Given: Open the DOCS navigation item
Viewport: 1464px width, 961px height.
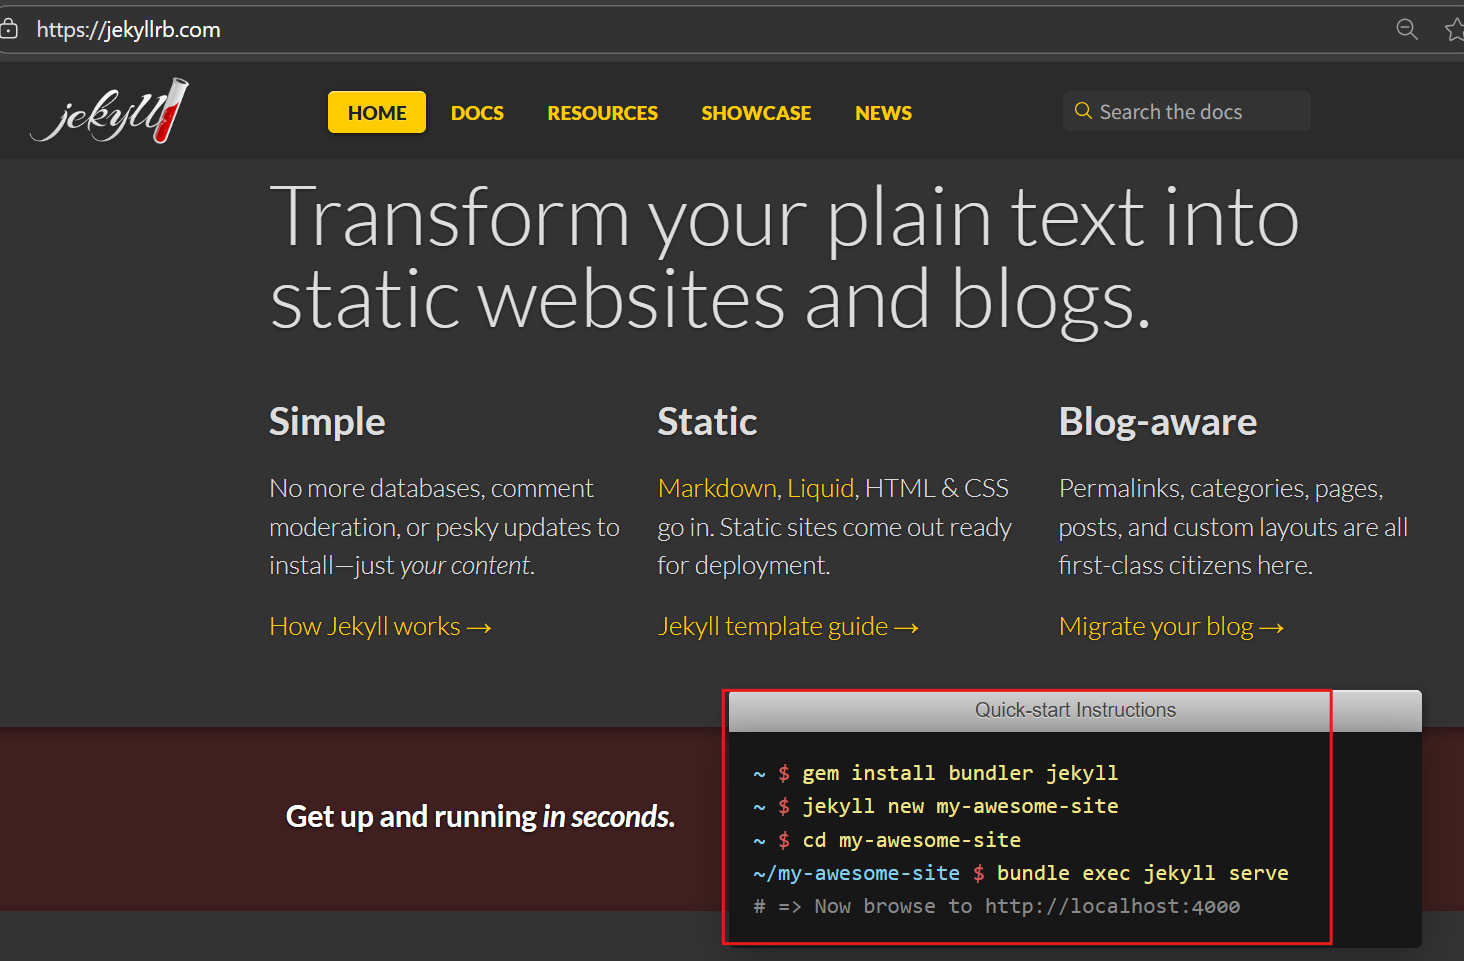Looking at the screenshot, I should pos(477,113).
